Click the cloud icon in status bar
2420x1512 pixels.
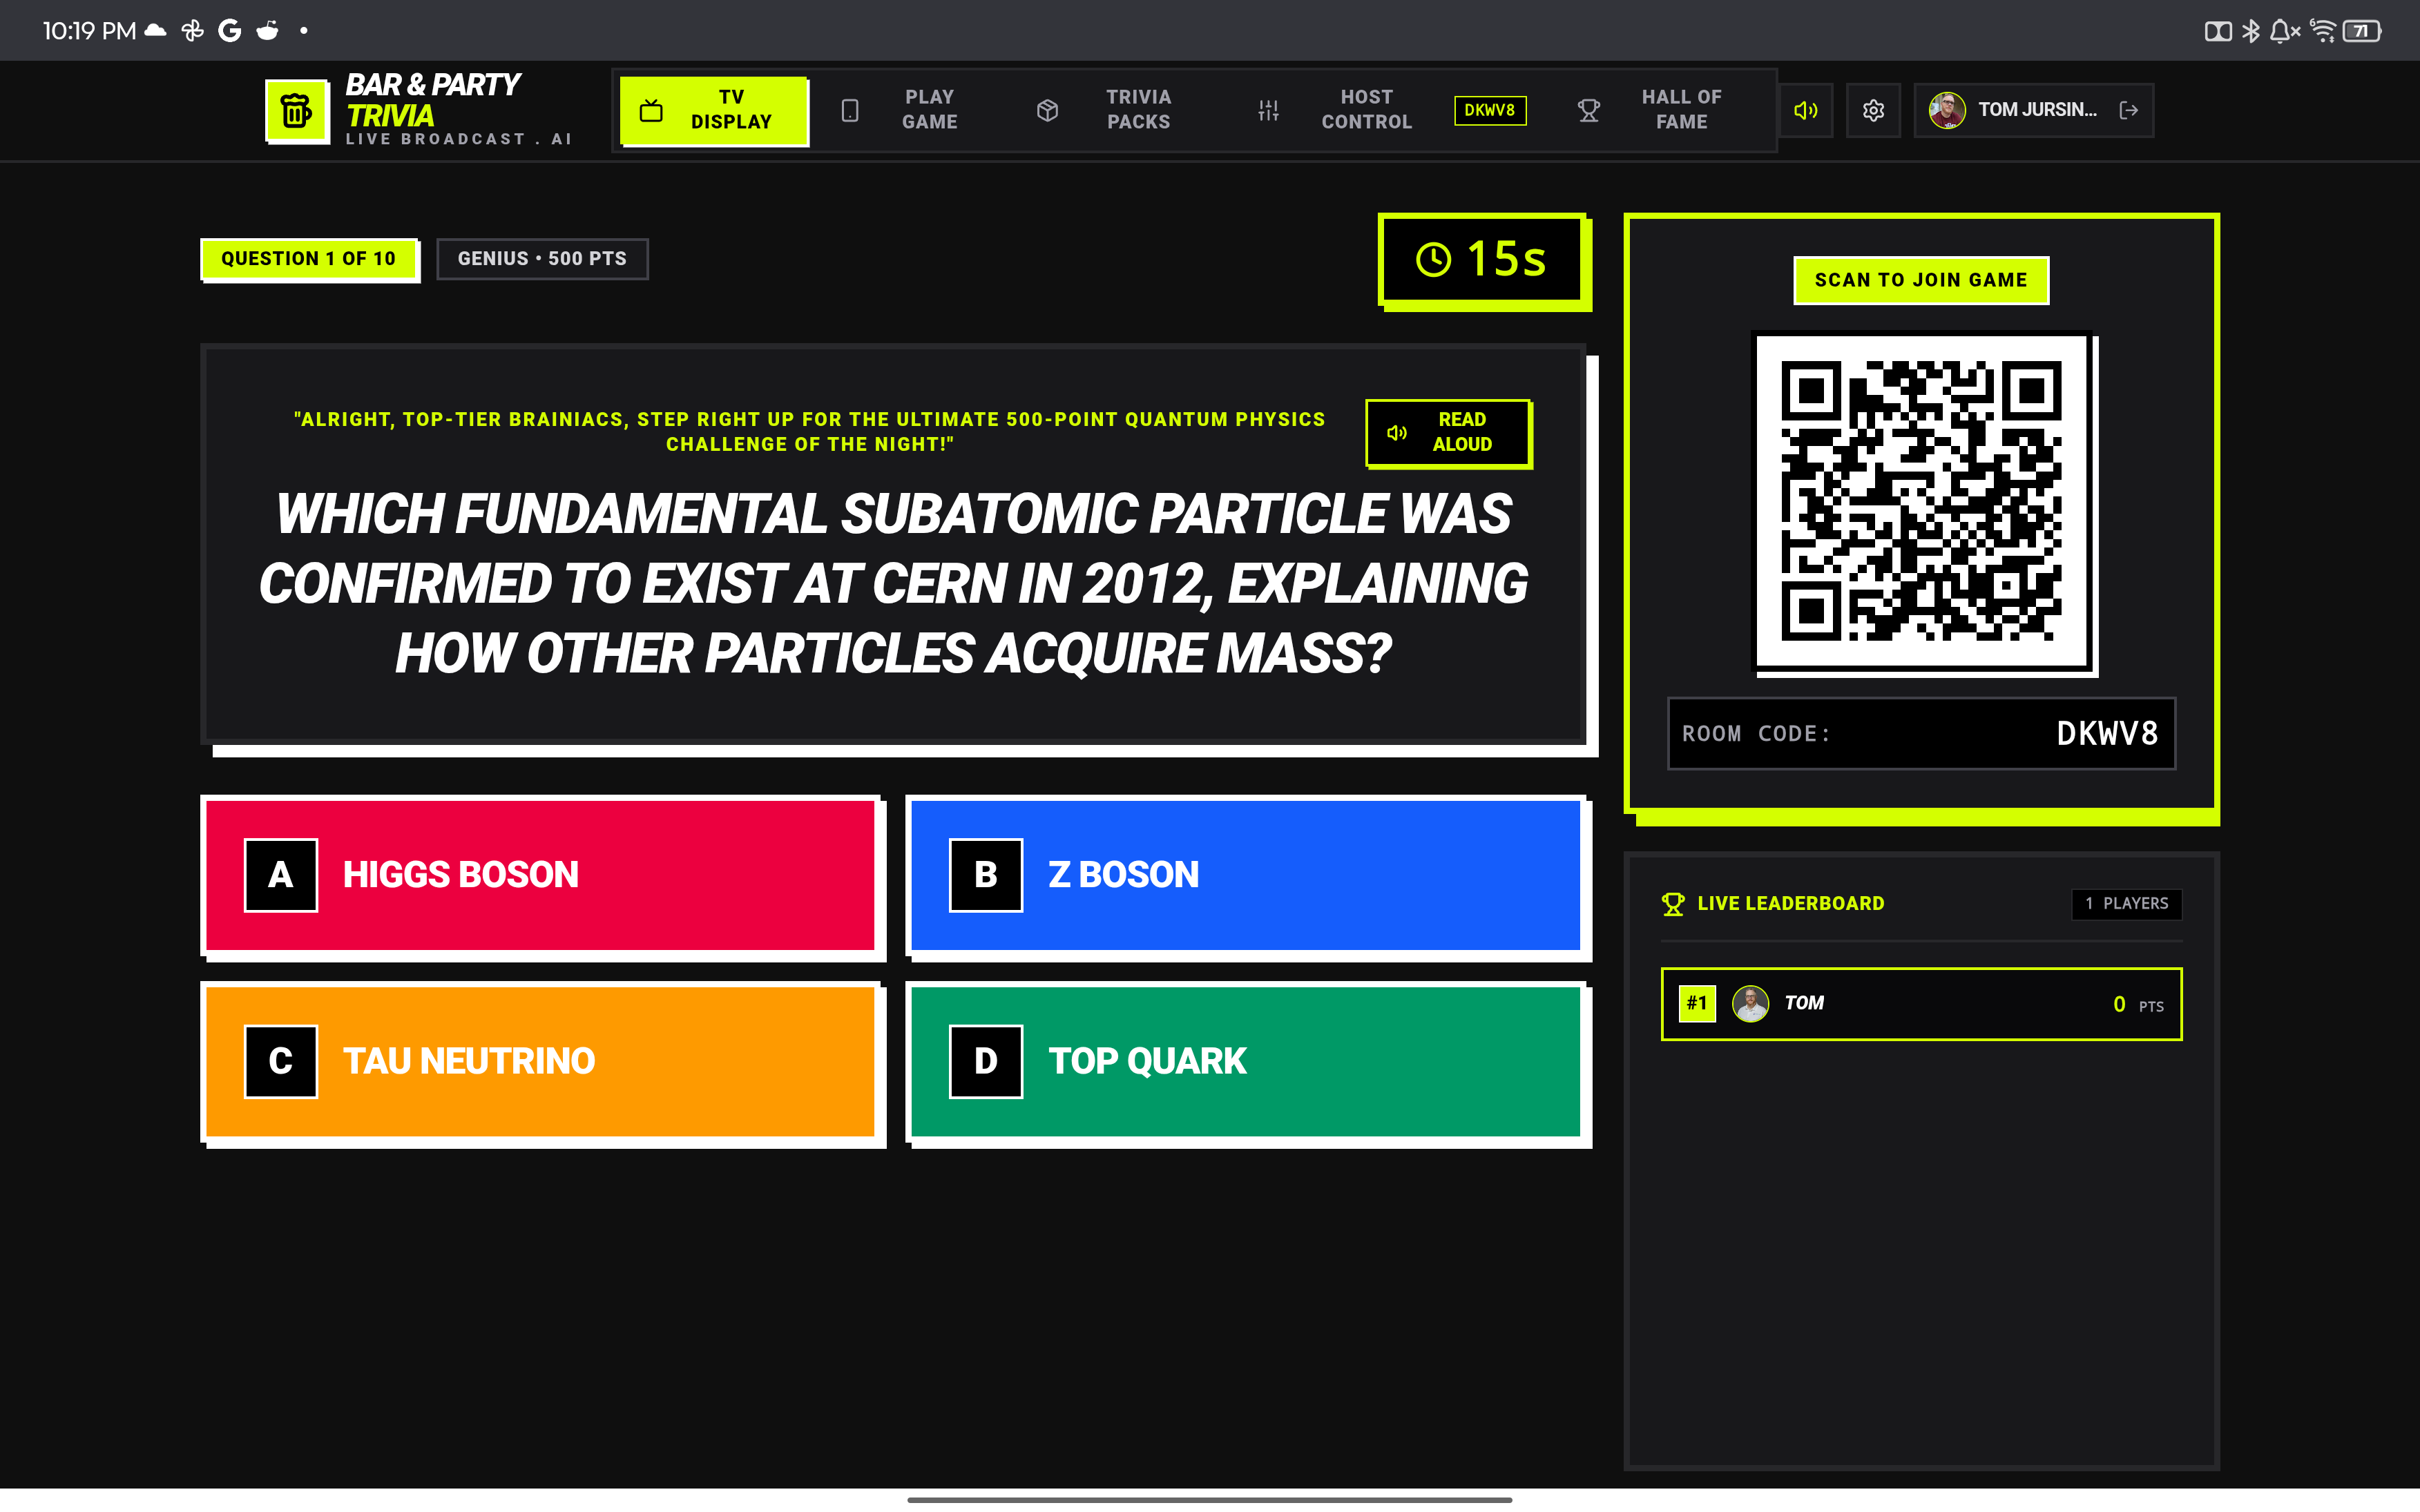point(155,31)
